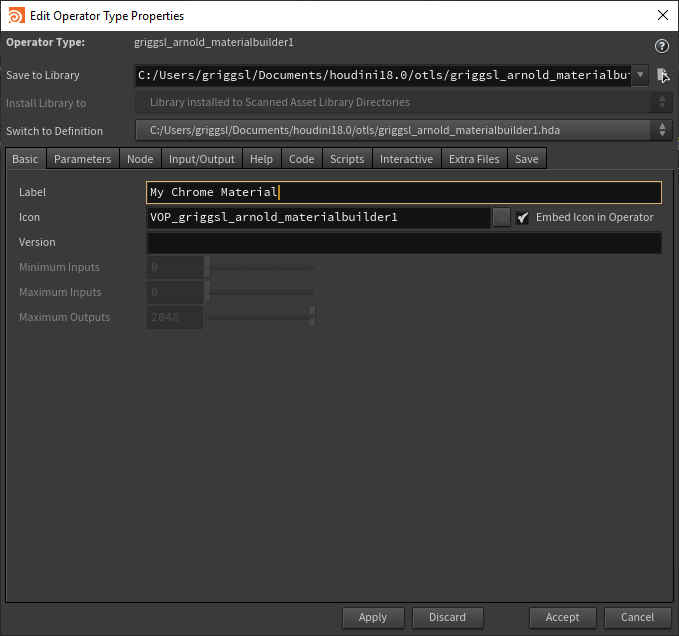
Task: Go to the Scripts tab
Action: [347, 159]
